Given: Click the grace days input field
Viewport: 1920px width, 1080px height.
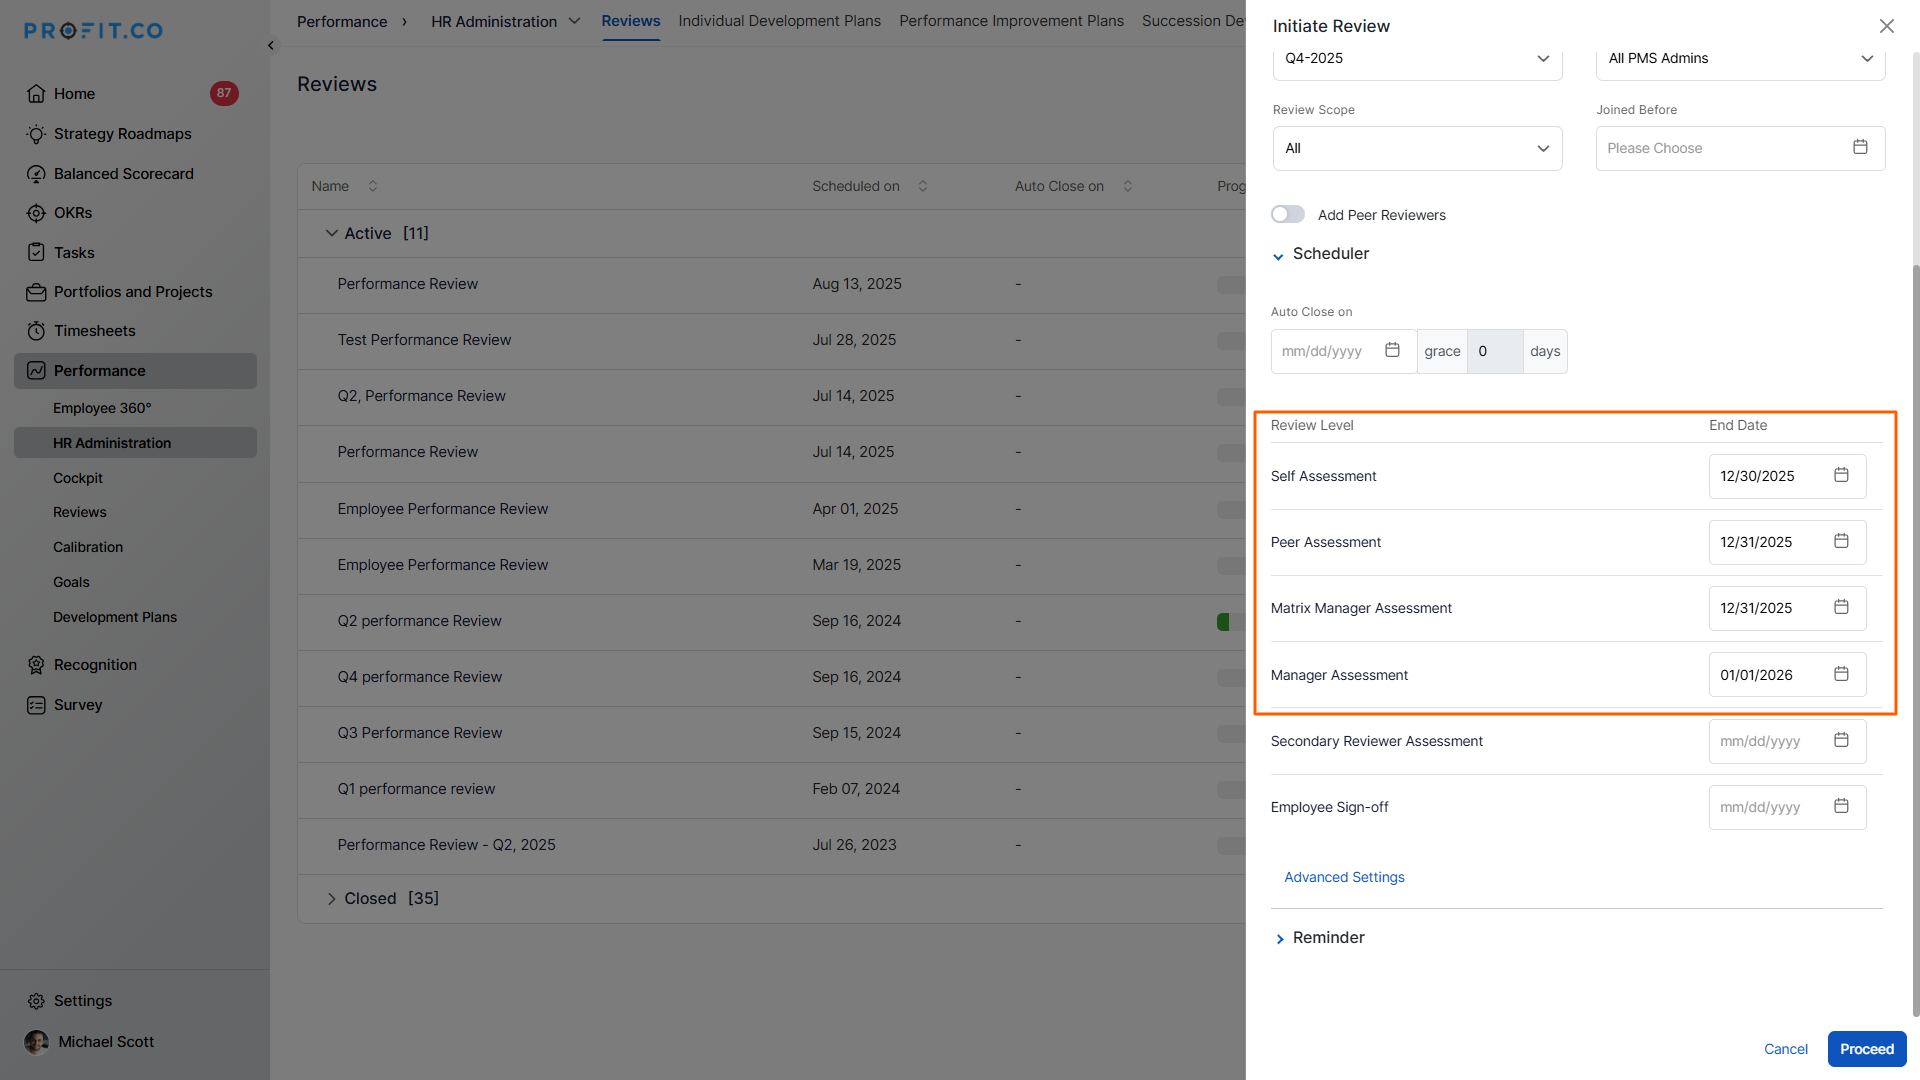Looking at the screenshot, I should click(x=1494, y=351).
